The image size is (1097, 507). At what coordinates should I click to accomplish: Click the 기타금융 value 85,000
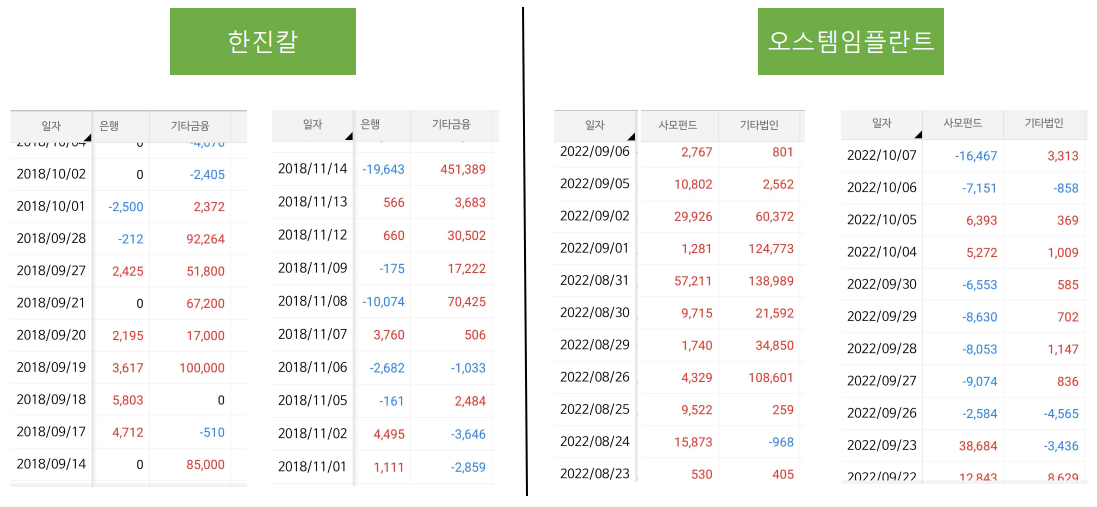[206, 464]
